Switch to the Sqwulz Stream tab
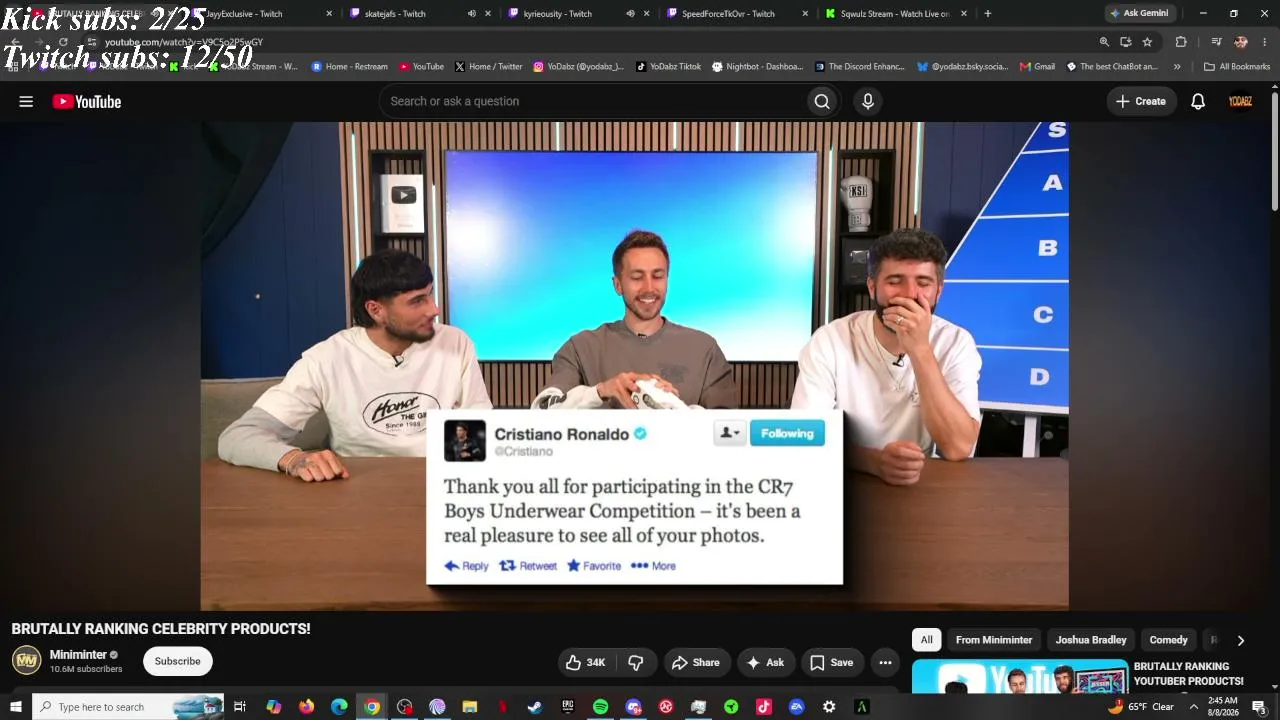 (x=895, y=14)
